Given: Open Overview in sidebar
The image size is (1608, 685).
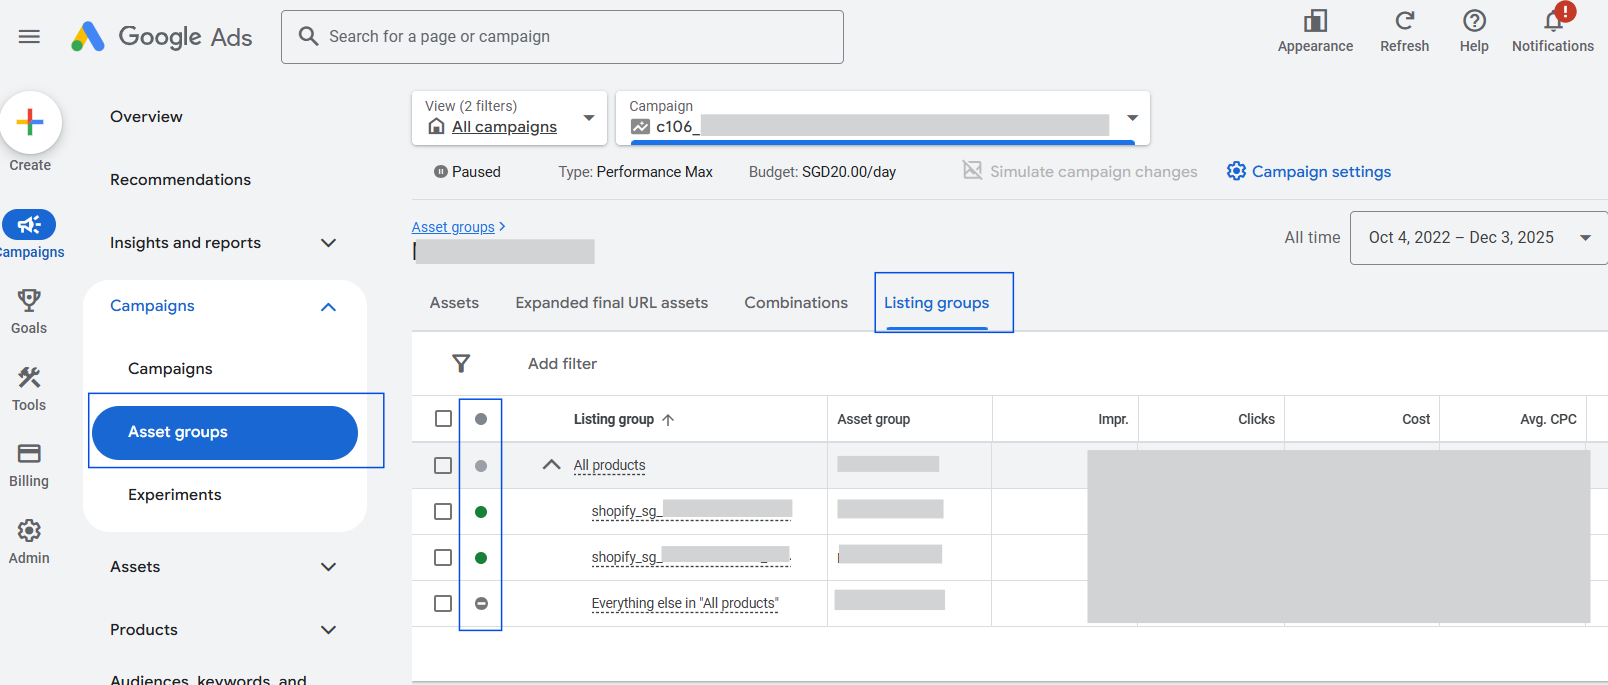Looking at the screenshot, I should pos(146,117).
